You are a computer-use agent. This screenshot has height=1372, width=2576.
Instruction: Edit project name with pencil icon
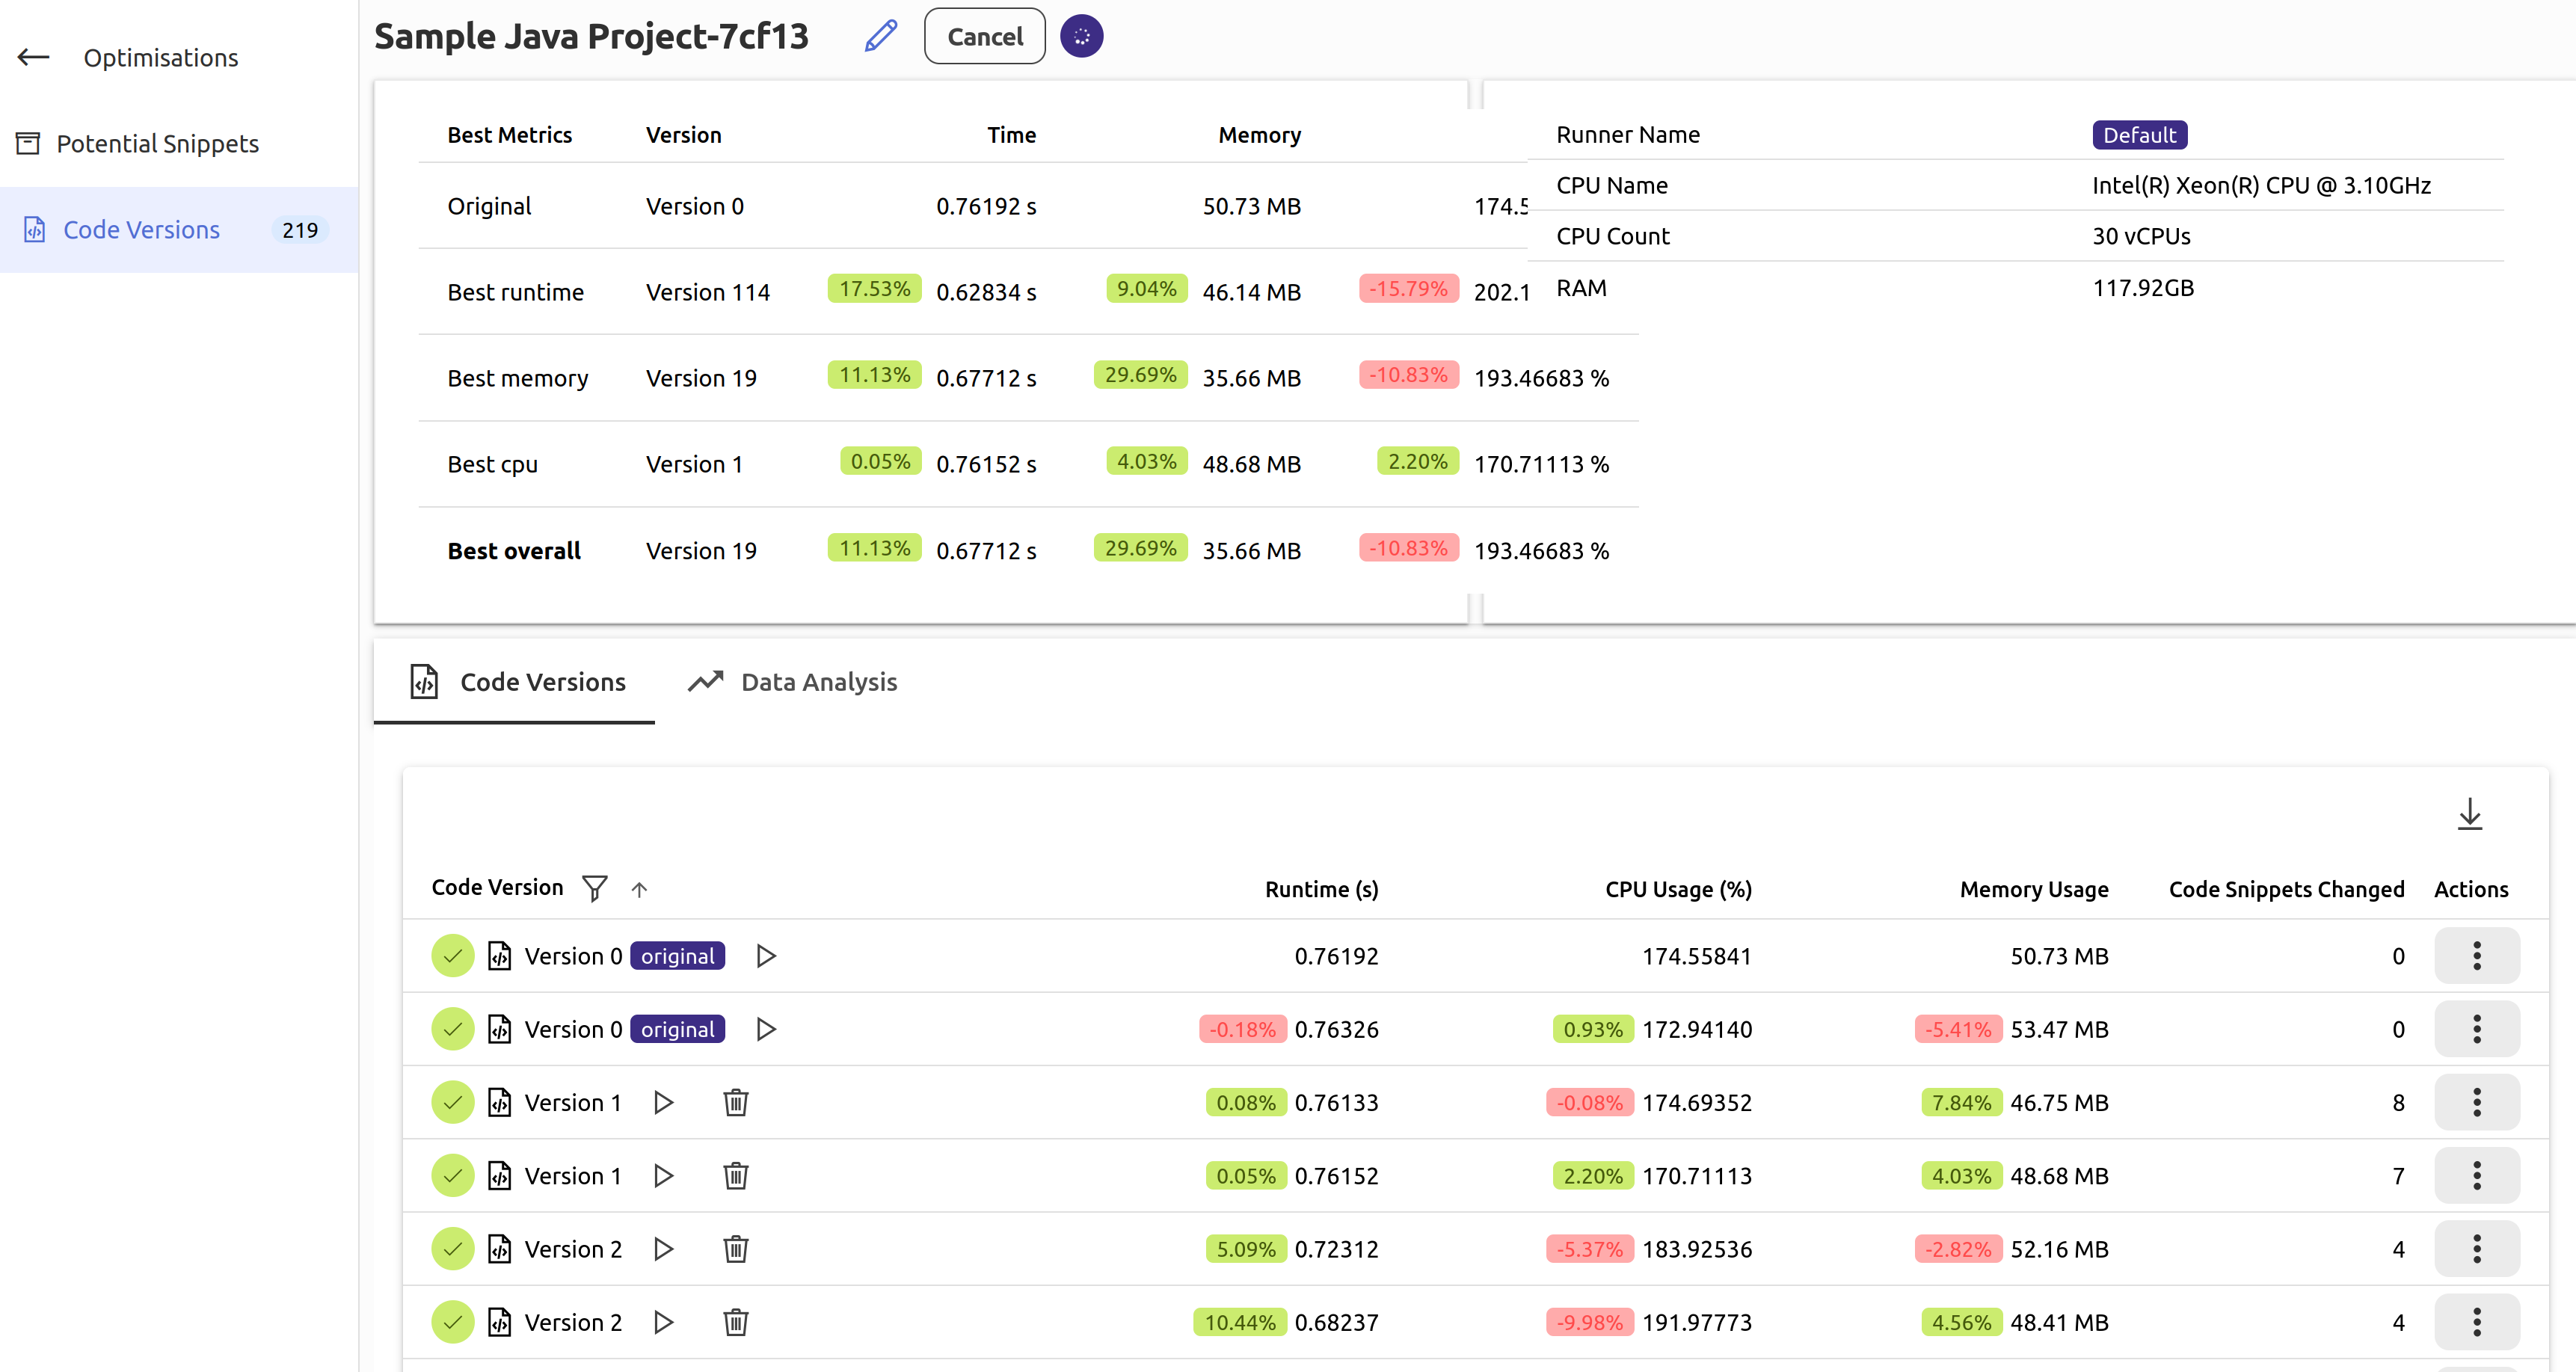[x=880, y=36]
